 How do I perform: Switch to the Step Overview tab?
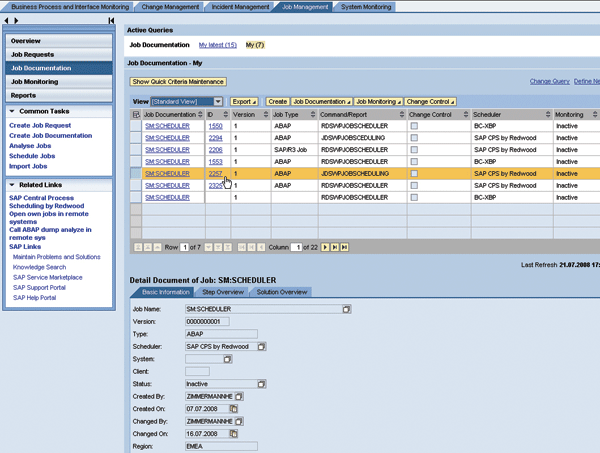(x=222, y=292)
